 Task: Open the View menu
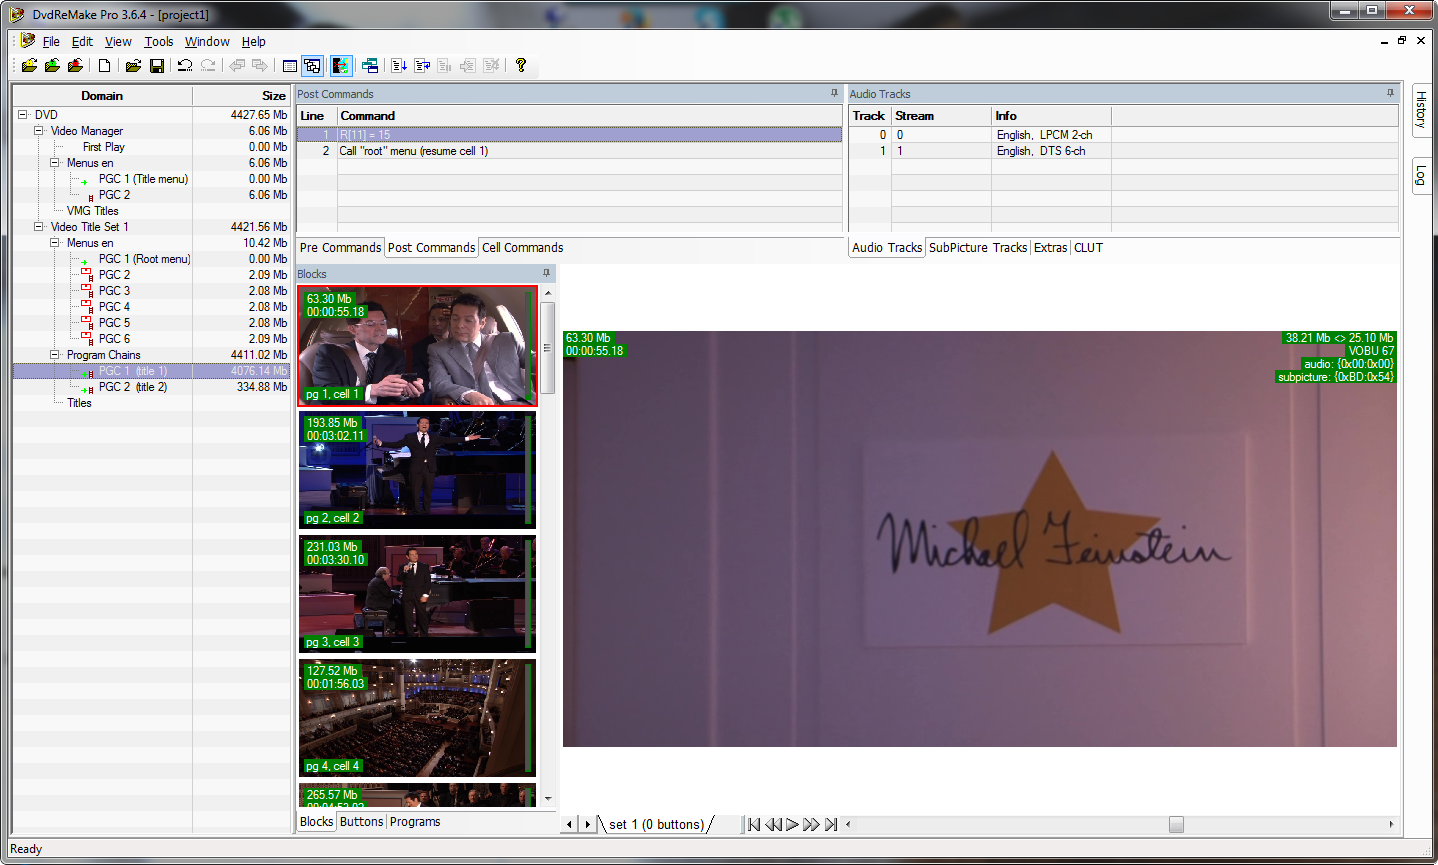point(118,42)
